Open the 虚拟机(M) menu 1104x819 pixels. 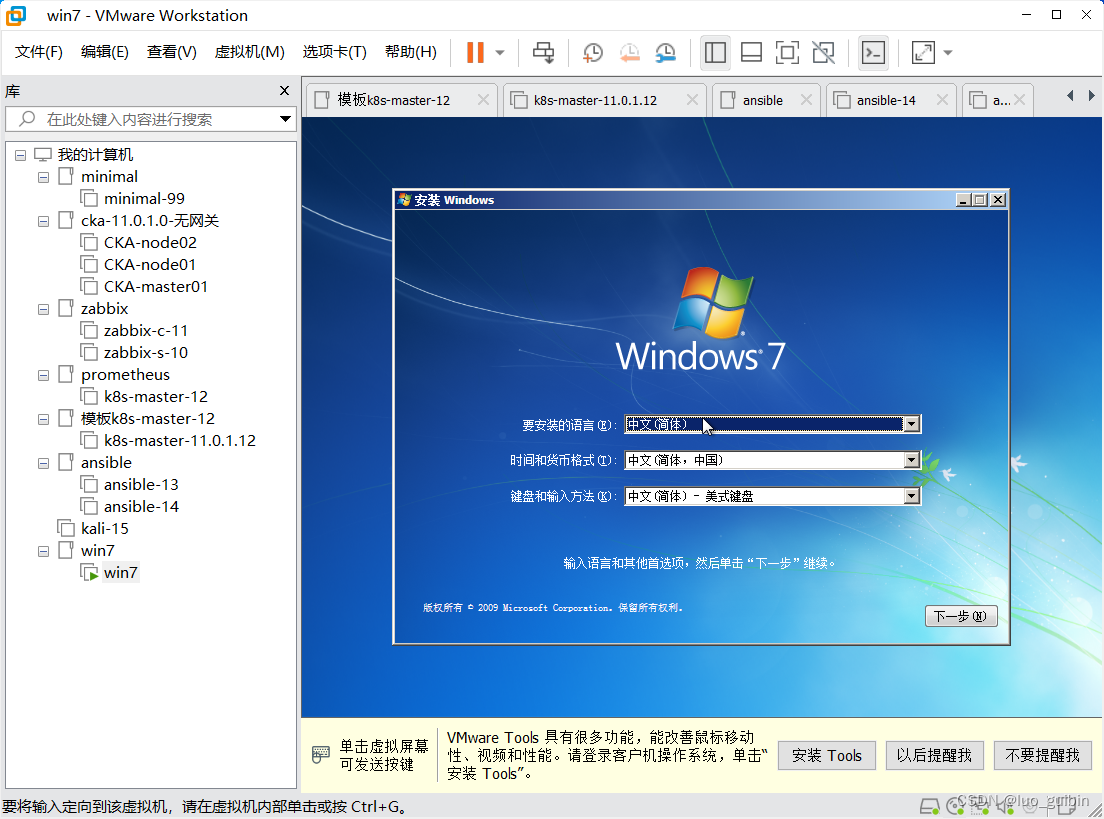249,52
